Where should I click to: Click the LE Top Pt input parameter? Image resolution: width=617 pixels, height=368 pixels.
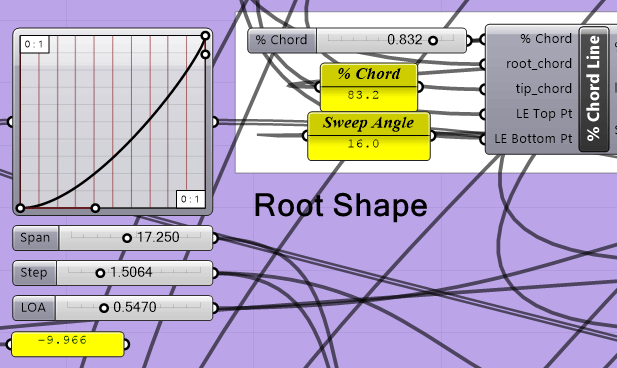544,114
